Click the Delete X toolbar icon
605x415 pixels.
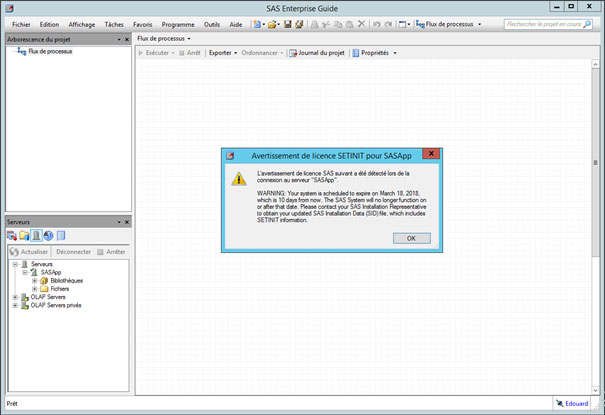pyautogui.click(x=362, y=24)
